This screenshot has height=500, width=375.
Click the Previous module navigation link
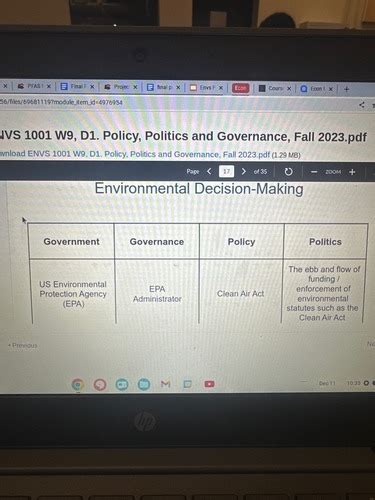[x=23, y=345]
